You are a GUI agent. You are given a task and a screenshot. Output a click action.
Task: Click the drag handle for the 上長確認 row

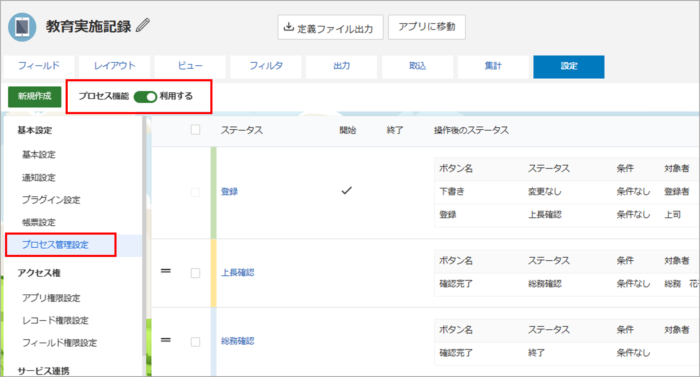pos(166,271)
